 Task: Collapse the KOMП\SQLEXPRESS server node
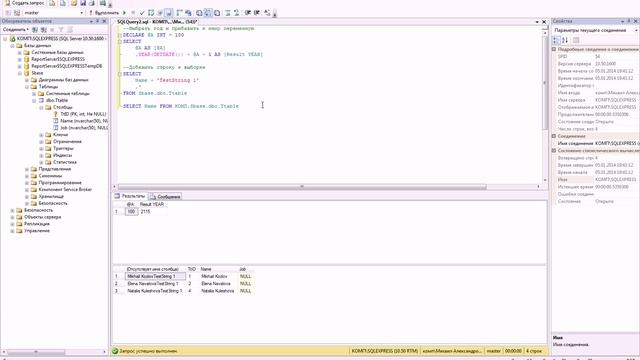[5, 39]
